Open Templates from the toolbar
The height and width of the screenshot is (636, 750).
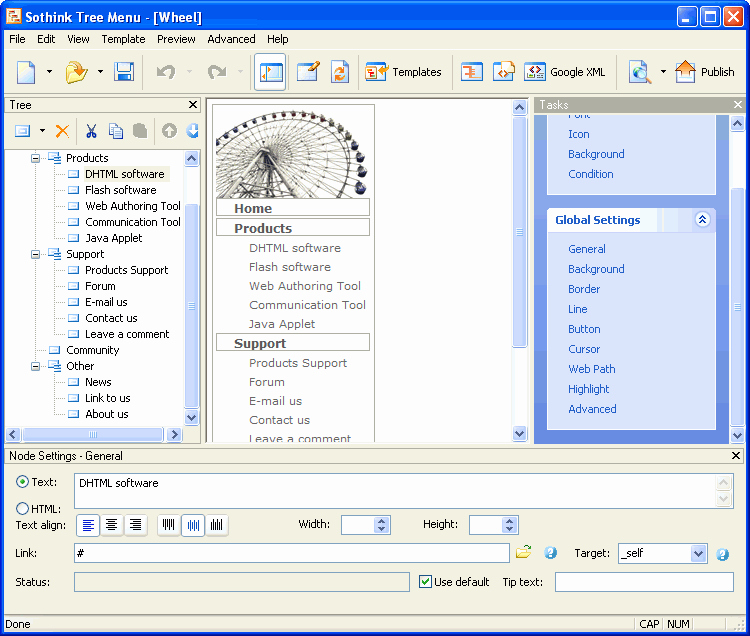click(403, 72)
